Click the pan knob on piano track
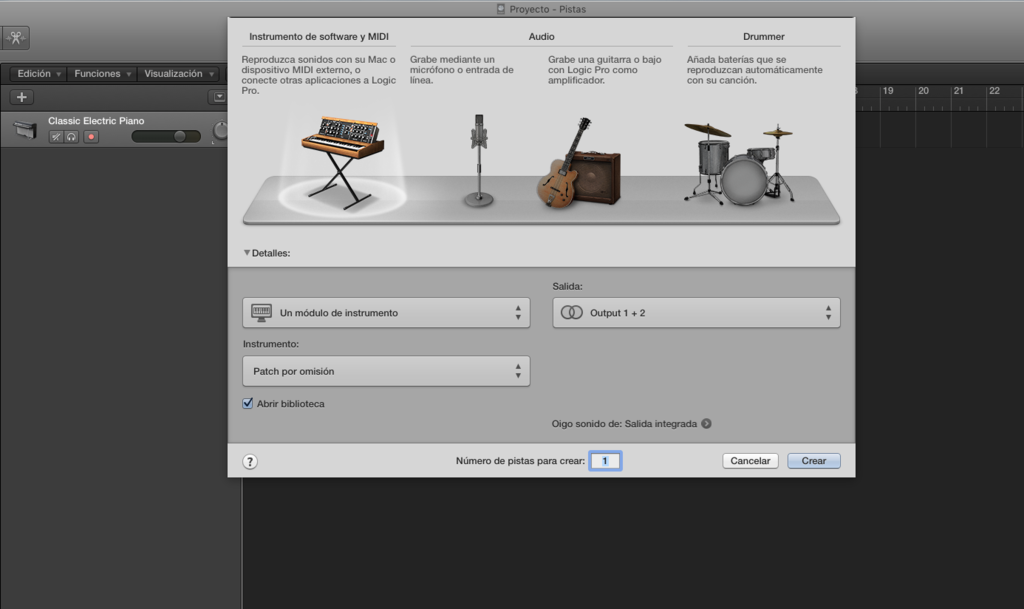The height and width of the screenshot is (609, 1024). pyautogui.click(x=221, y=131)
